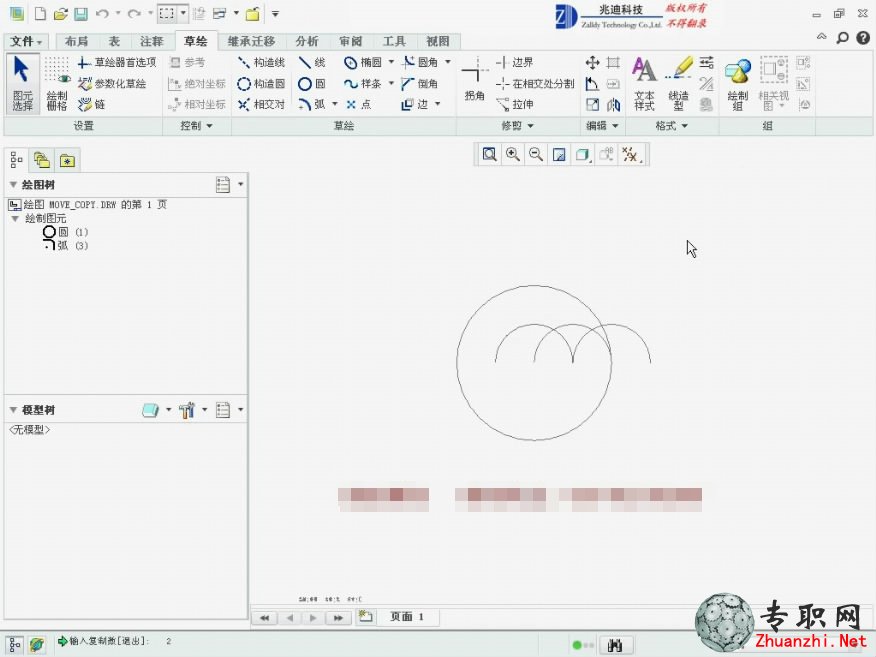Screen dimensions: 876x657
Task: Pick the 构造圆 construction circle tool
Action: pyautogui.click(x=261, y=83)
